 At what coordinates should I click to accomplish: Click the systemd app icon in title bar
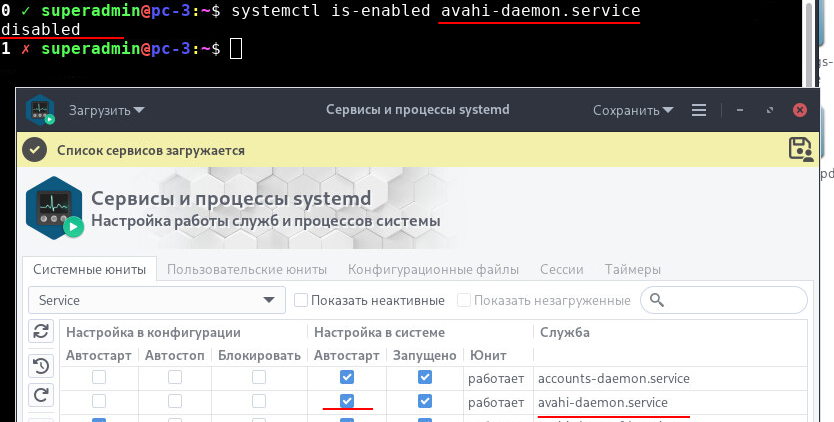point(40,110)
